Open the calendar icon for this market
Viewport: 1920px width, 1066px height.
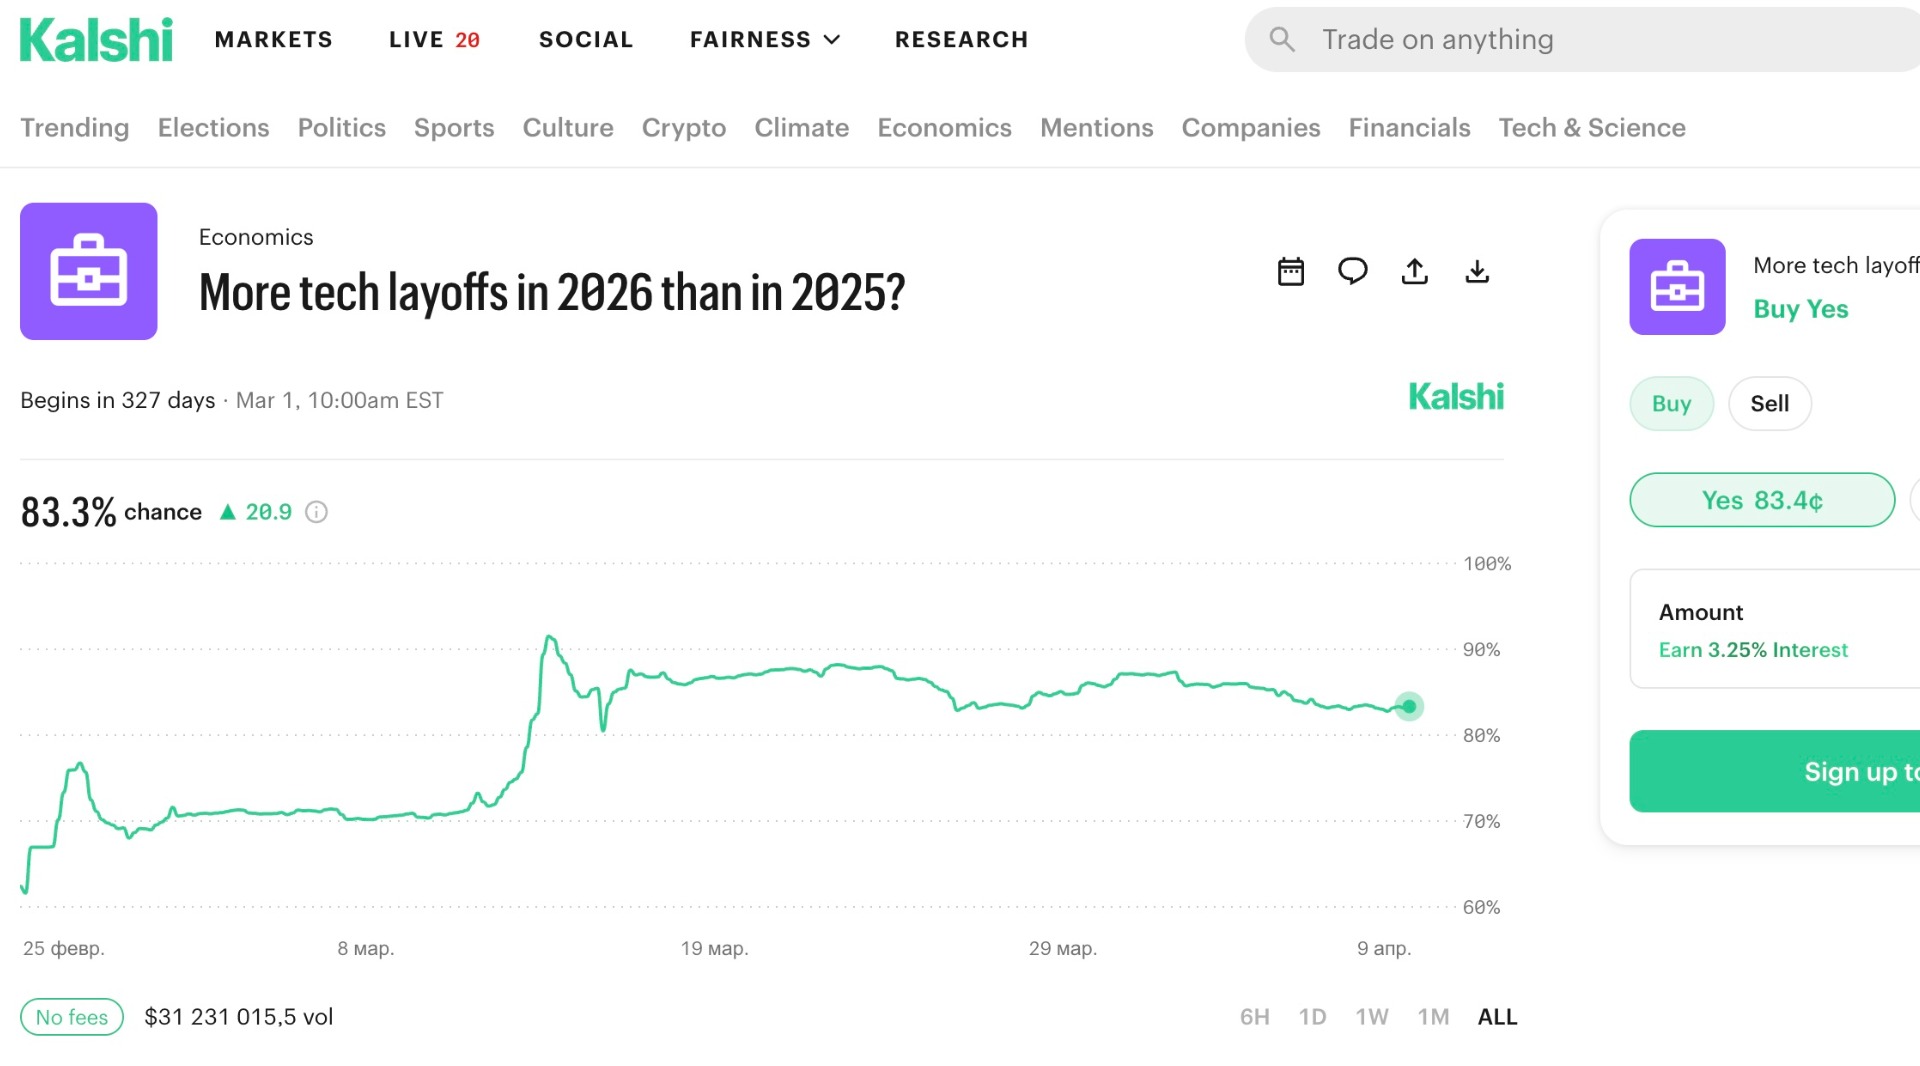pos(1291,271)
